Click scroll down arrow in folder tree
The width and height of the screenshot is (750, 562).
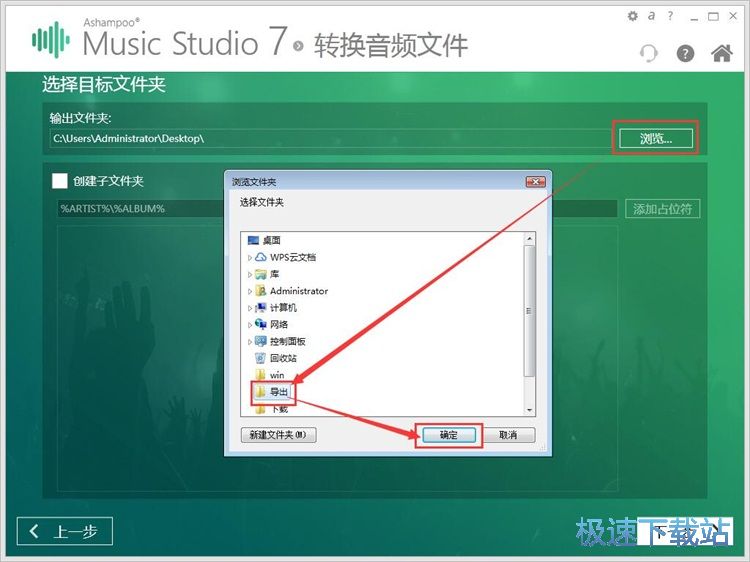pos(529,410)
